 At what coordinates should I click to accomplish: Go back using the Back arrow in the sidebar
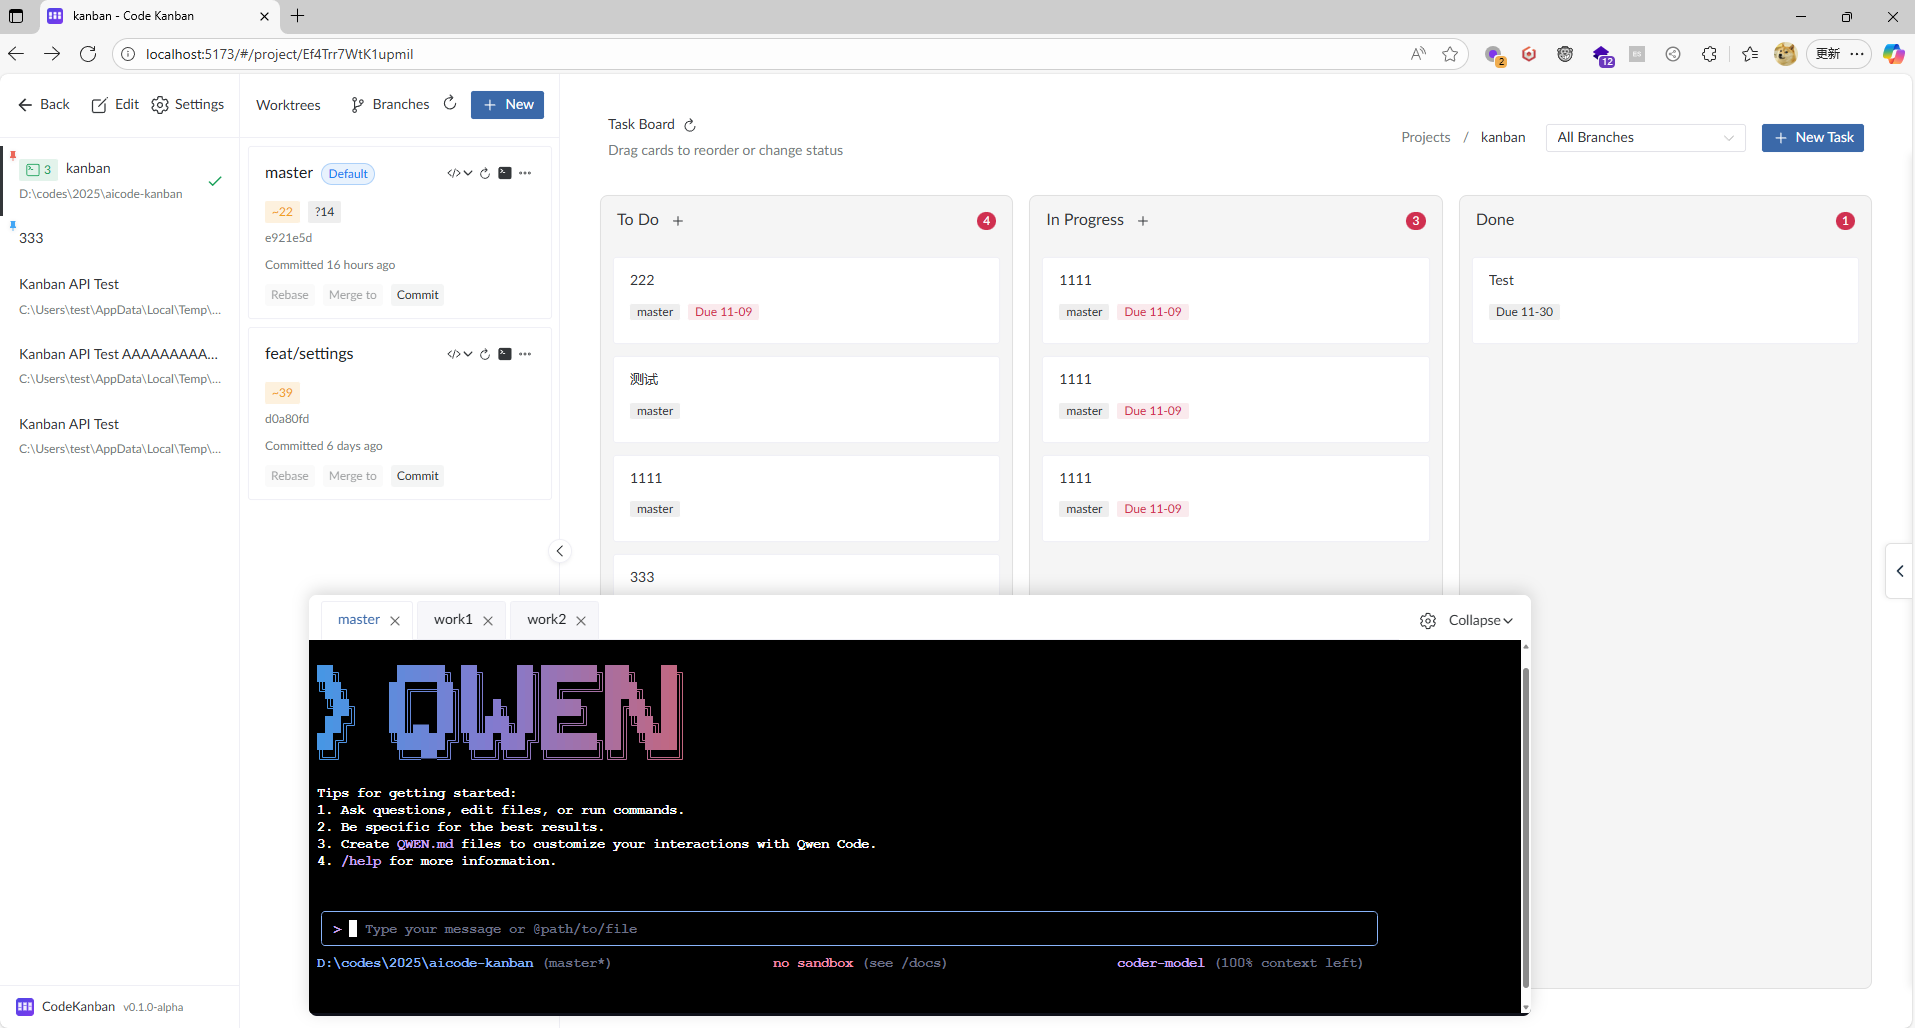click(x=44, y=104)
